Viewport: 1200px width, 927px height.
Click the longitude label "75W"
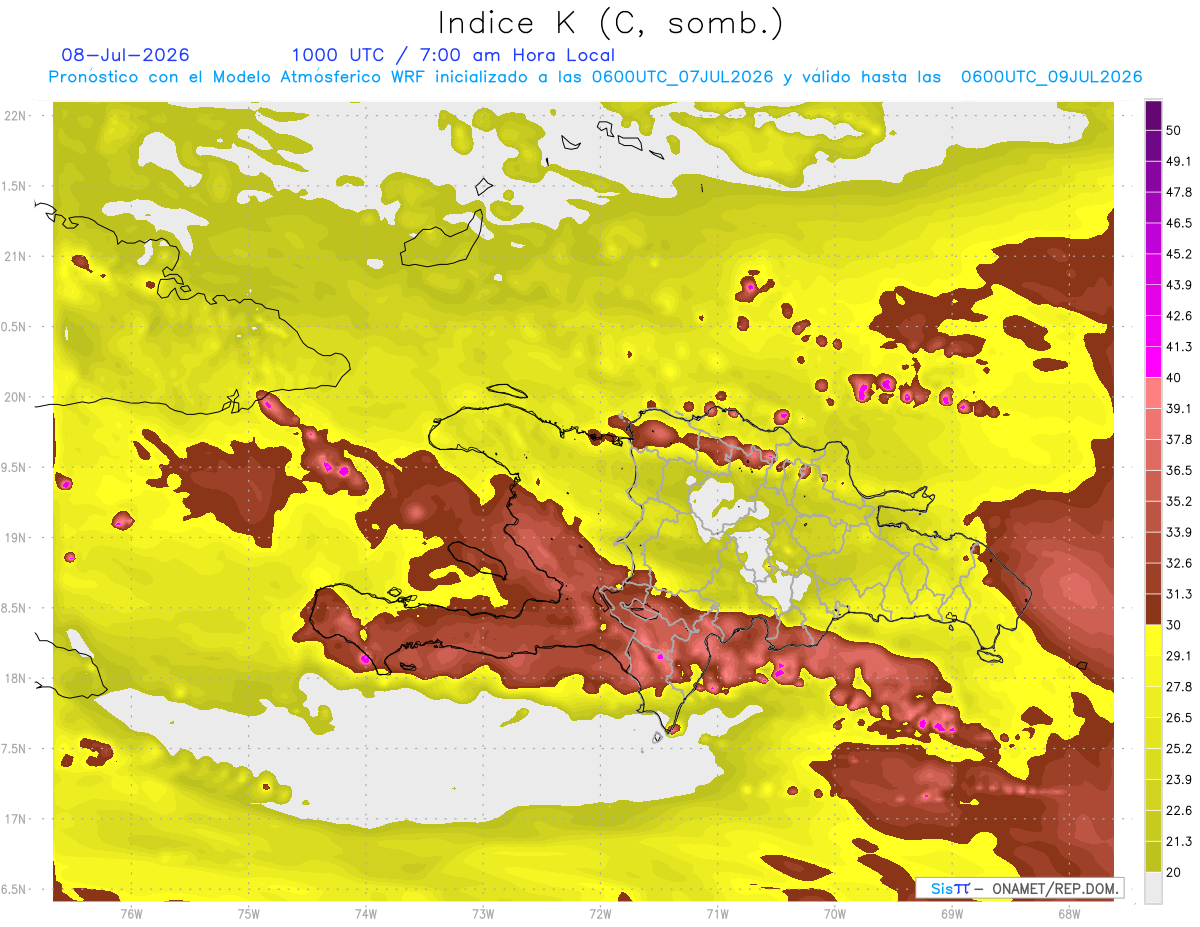click(x=249, y=914)
